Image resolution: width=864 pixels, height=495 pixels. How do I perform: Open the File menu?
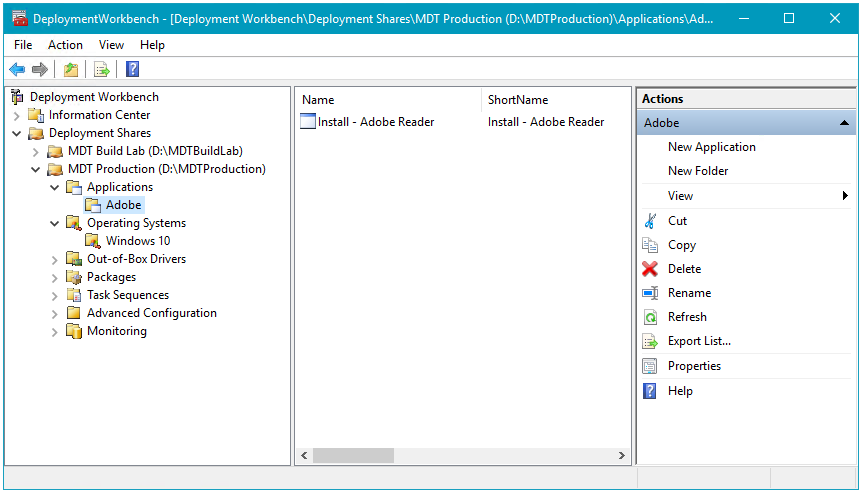23,45
